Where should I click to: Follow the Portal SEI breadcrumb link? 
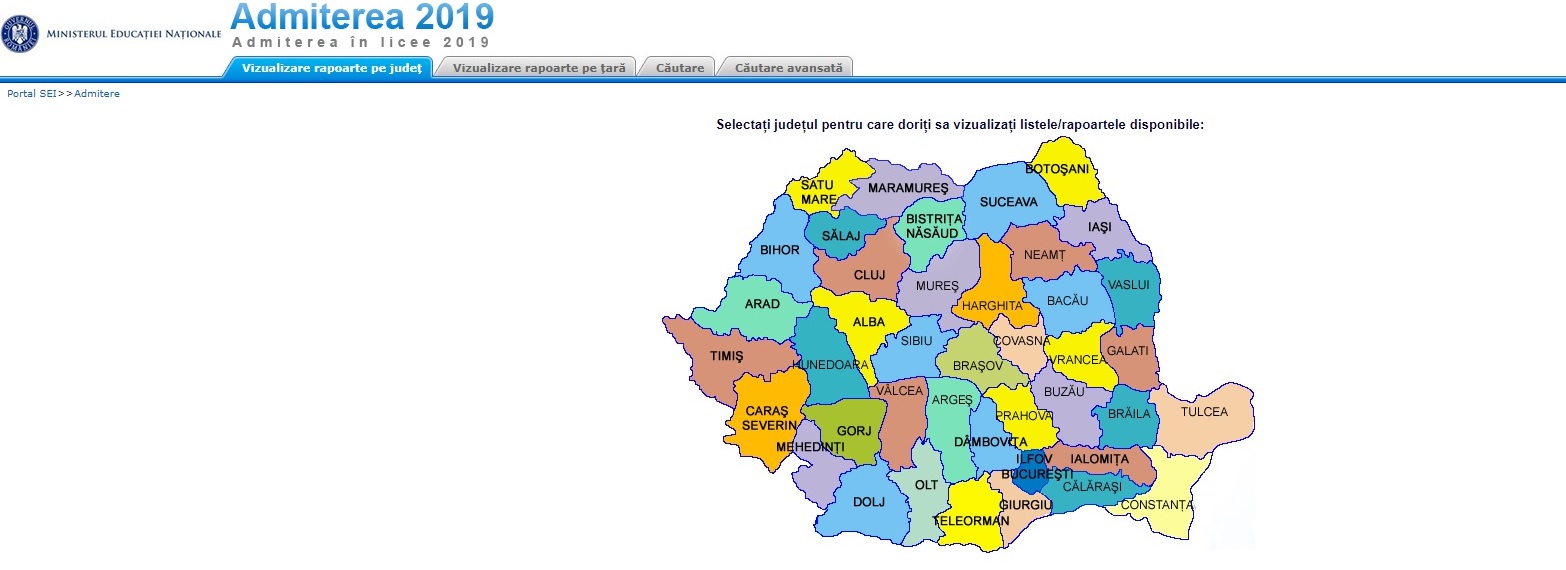(x=32, y=93)
